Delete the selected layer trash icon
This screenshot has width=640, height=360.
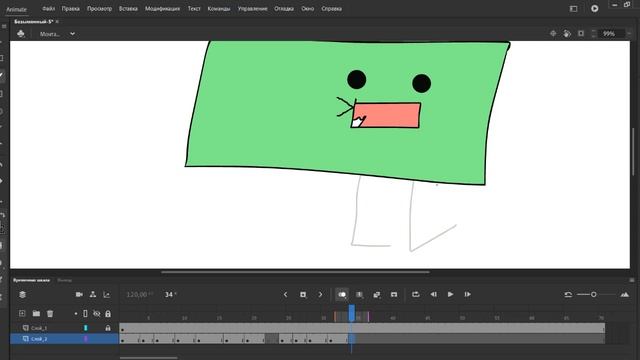pyautogui.click(x=50, y=313)
